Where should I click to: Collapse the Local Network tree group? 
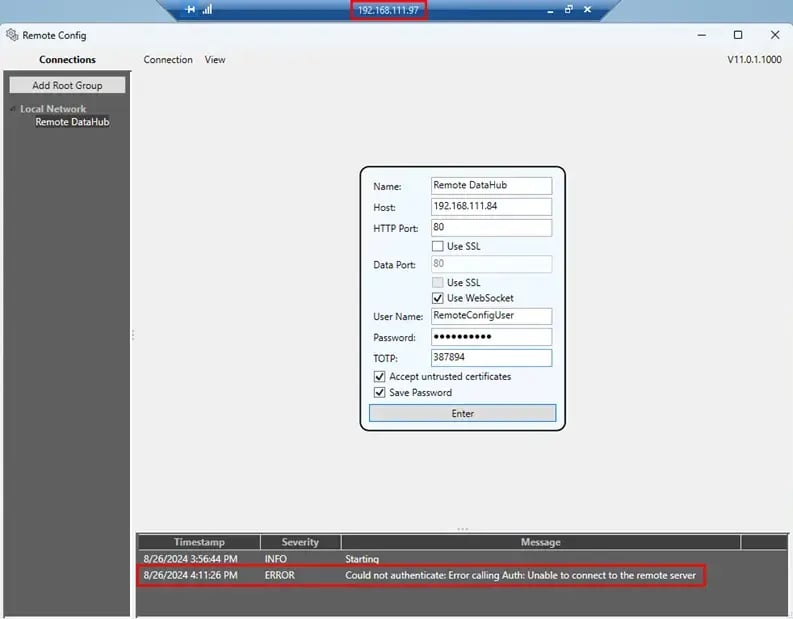[13, 109]
